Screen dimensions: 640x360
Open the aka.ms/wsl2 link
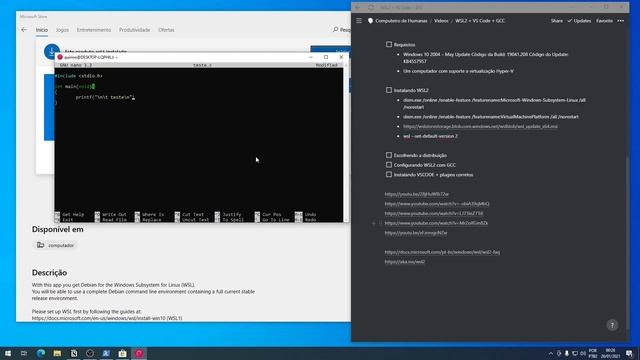point(404,262)
